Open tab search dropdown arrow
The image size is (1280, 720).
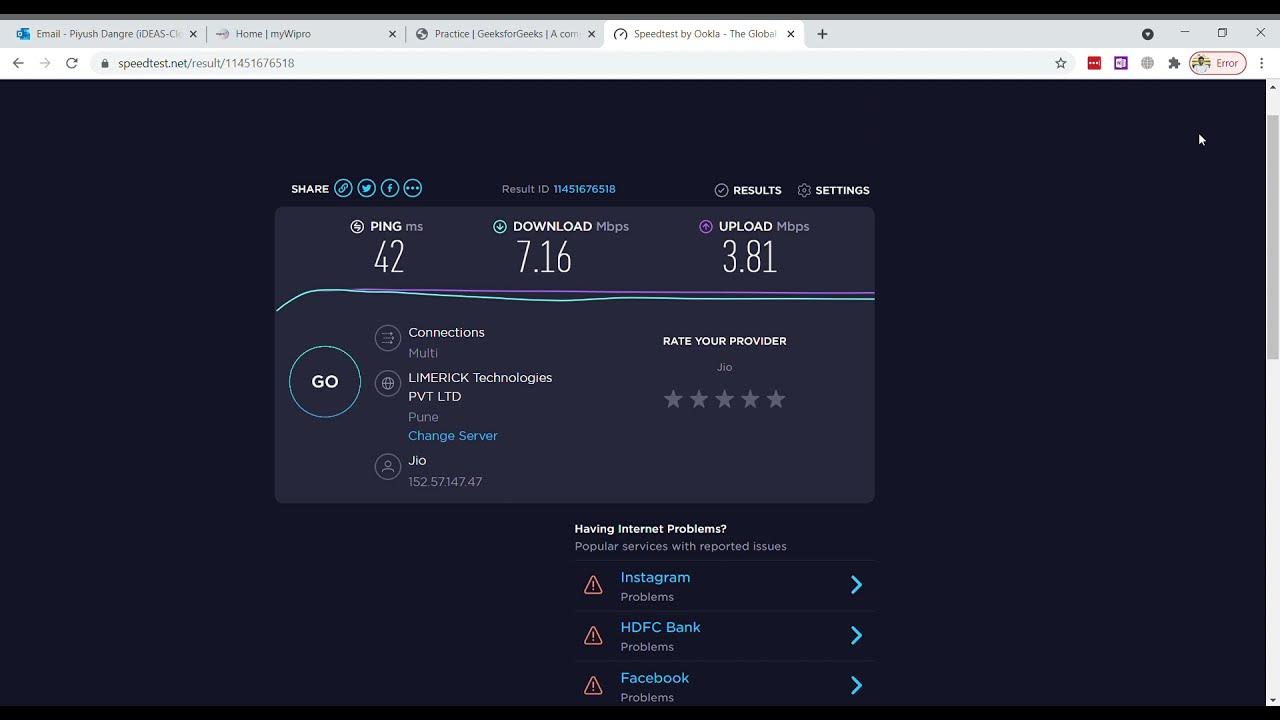tap(1148, 34)
